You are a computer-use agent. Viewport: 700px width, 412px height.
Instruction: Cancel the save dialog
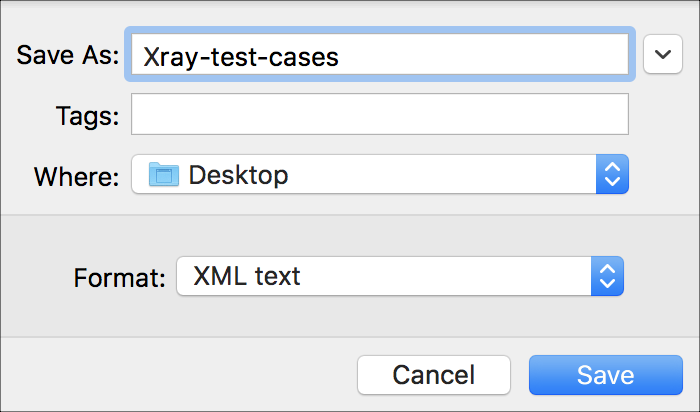433,375
